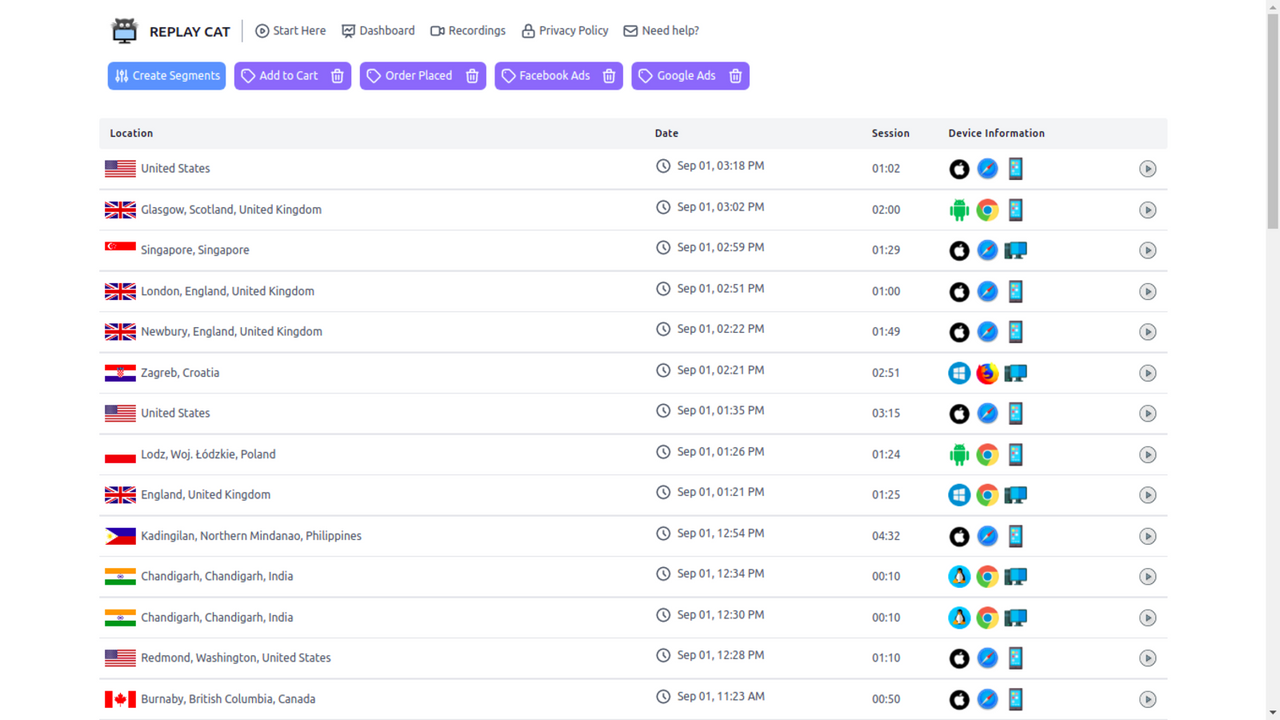Viewport: 1280px width, 720px height.
Task: Click the Chrome icon on the Lodz, Poland row
Action: tap(987, 454)
